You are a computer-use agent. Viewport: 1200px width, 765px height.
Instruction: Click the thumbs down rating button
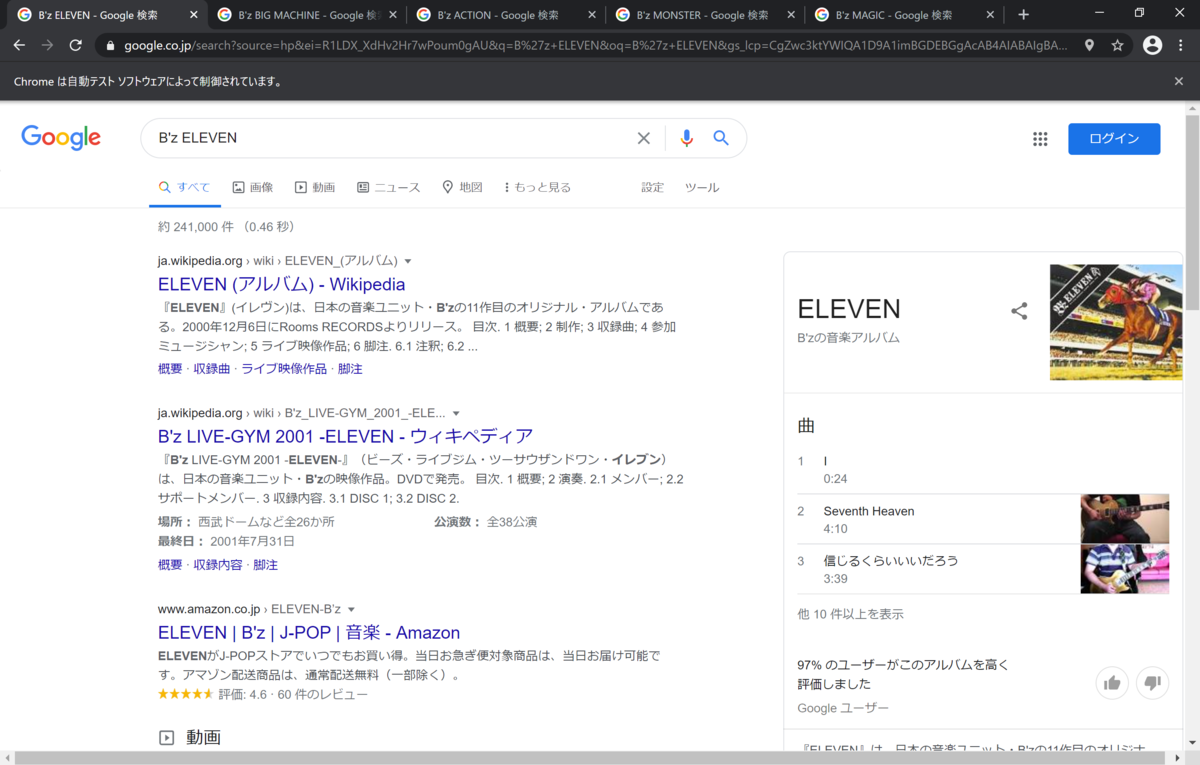pyautogui.click(x=1152, y=683)
